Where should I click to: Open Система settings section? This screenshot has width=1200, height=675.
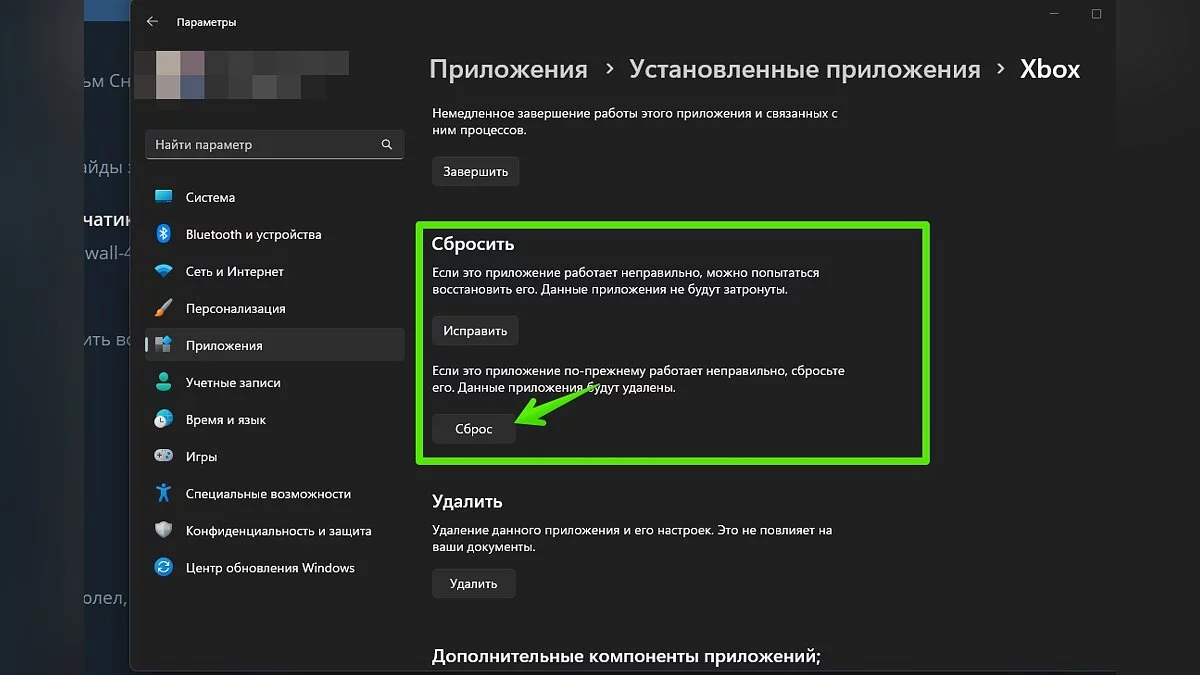point(275,197)
